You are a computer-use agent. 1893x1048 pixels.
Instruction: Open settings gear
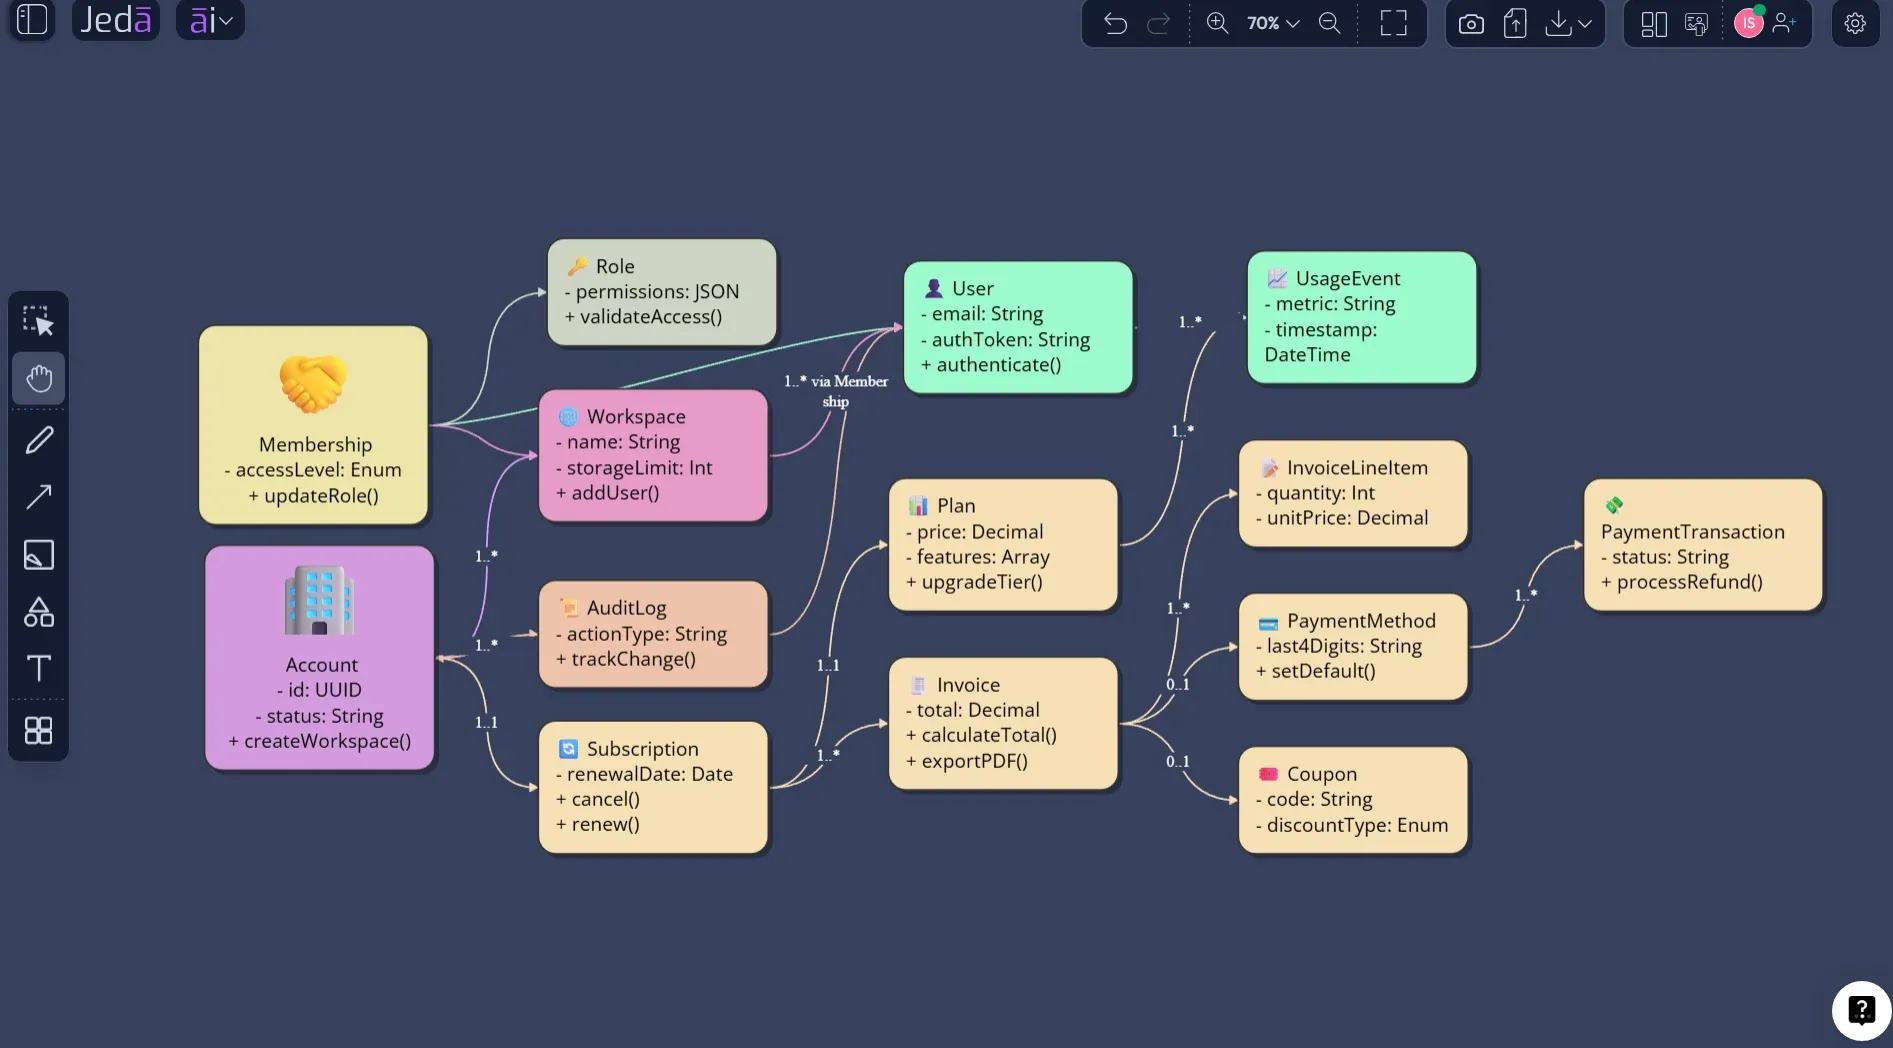click(1855, 23)
